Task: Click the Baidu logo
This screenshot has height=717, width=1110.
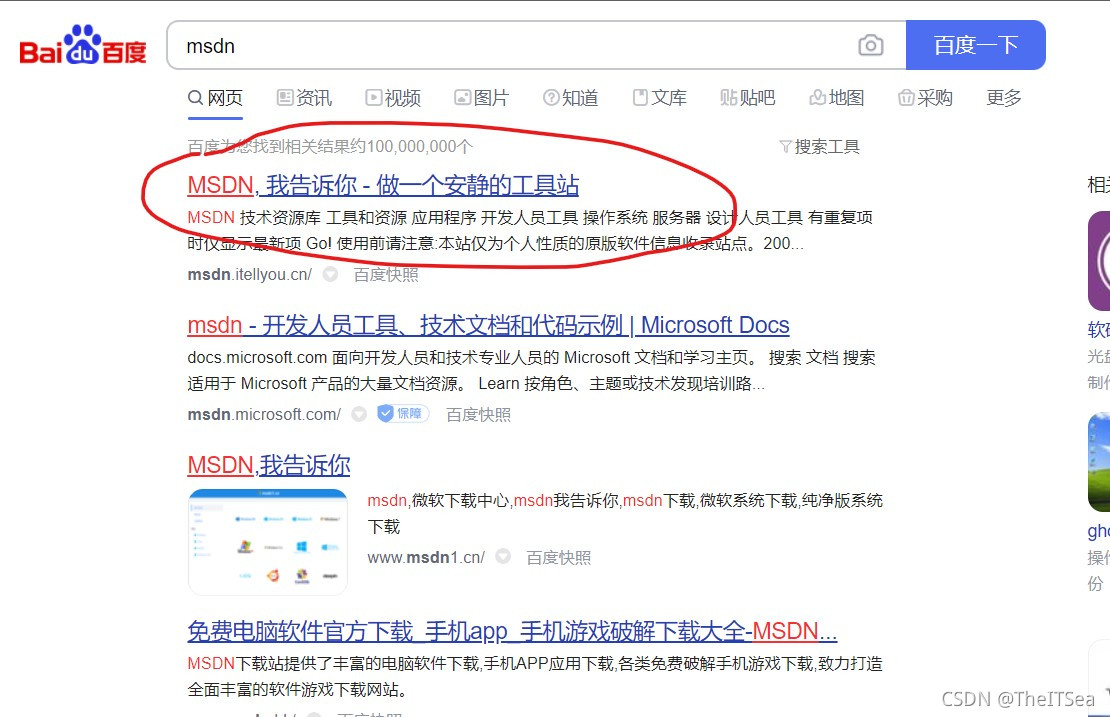Action: coord(83,45)
